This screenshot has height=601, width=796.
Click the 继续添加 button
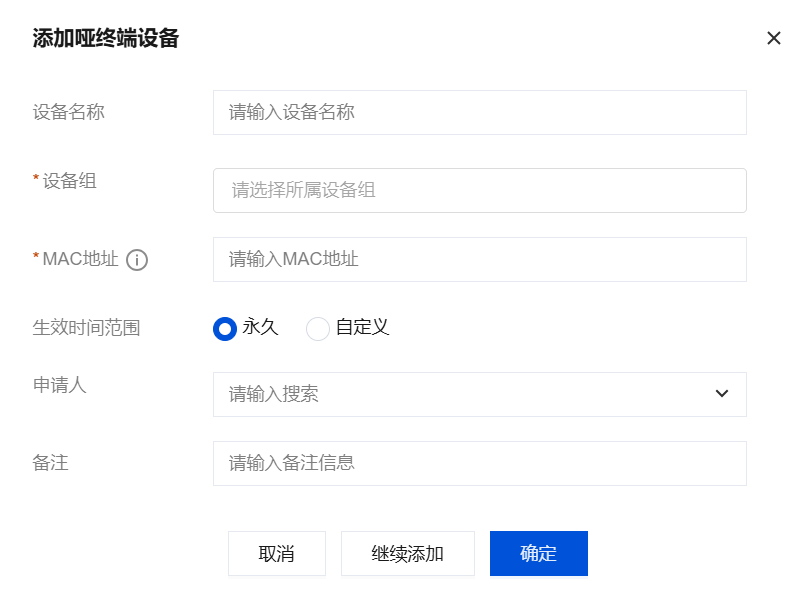408,553
